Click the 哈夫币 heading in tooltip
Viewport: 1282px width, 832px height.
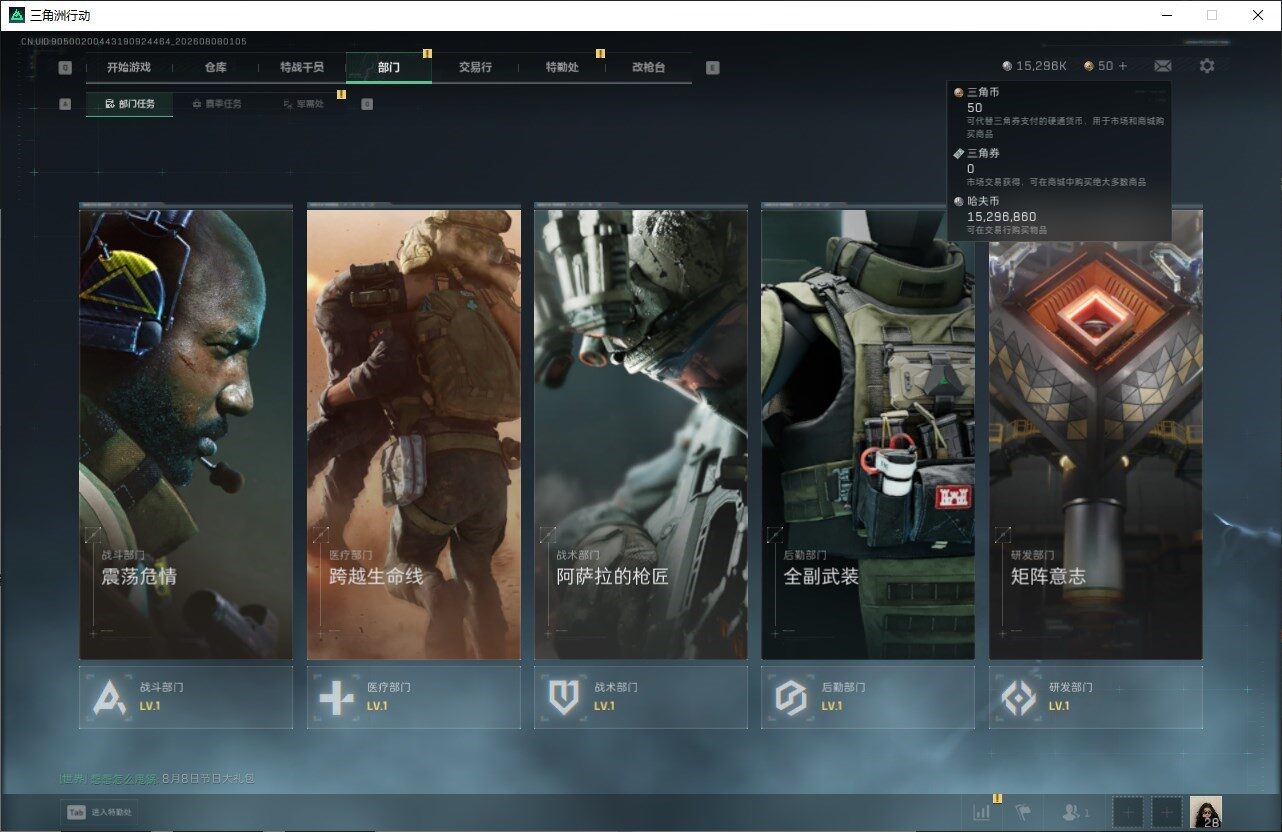983,202
